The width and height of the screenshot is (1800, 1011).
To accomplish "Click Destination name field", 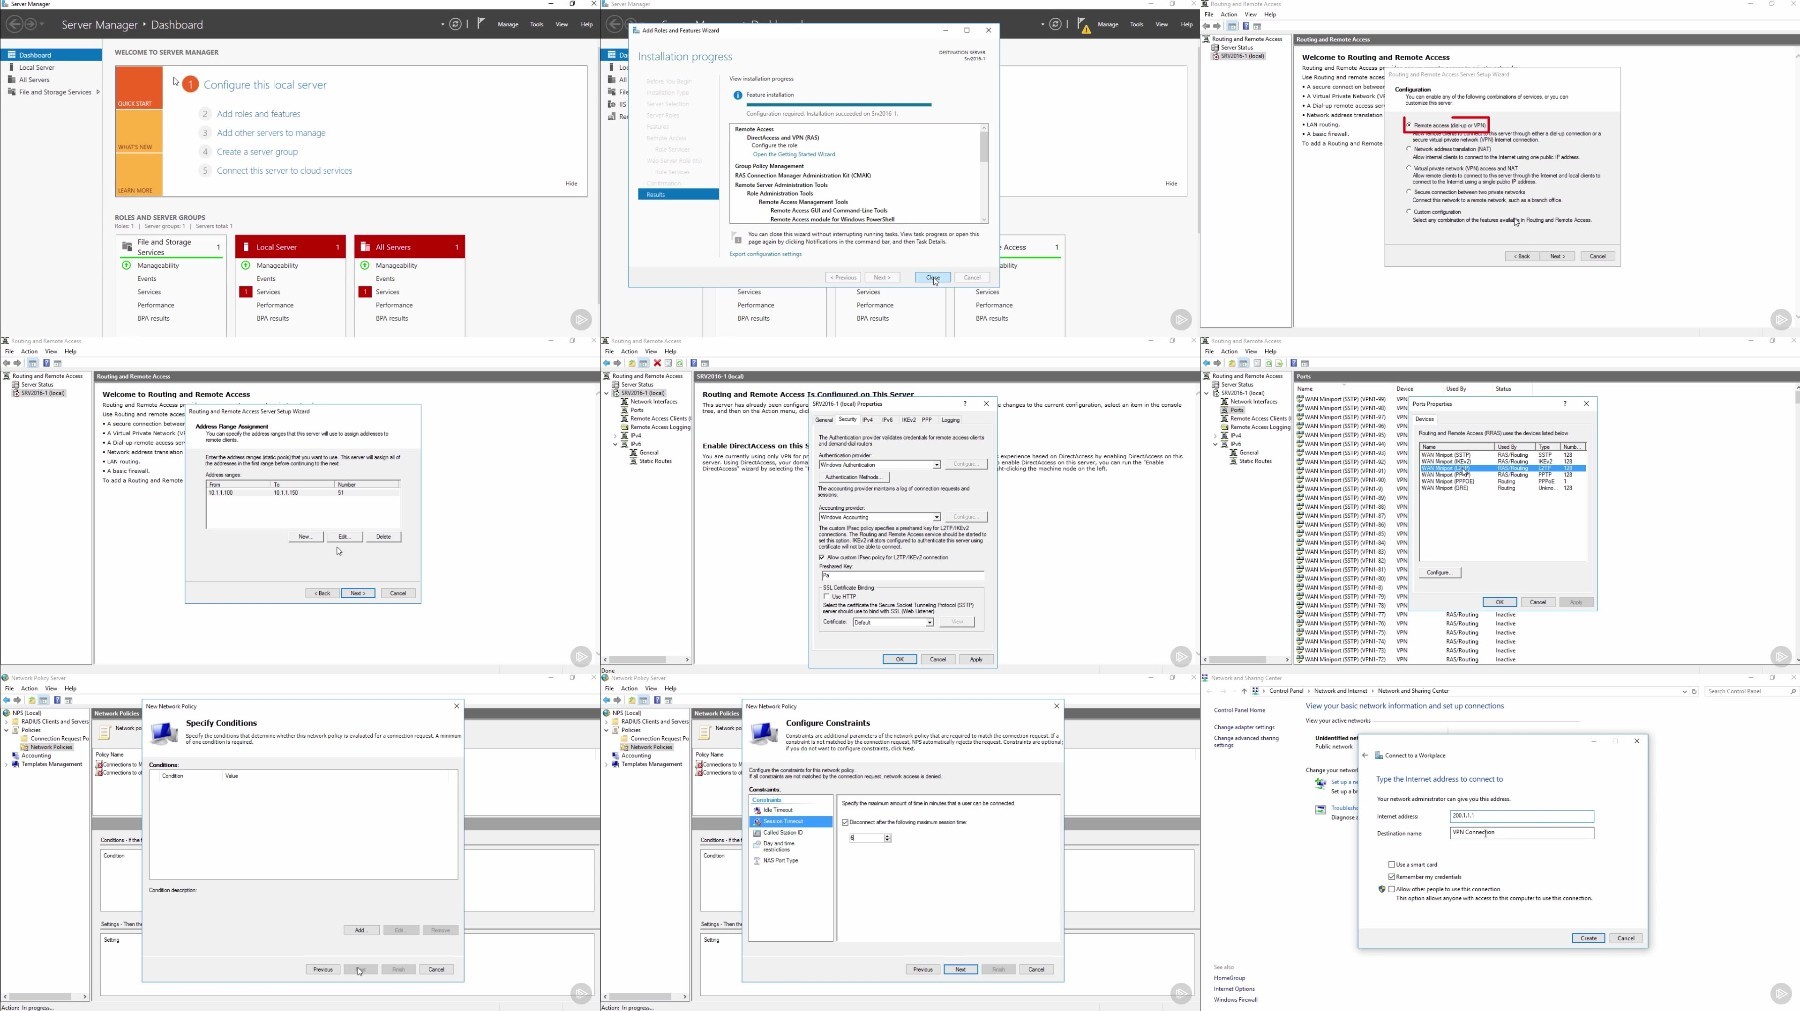I will pyautogui.click(x=1521, y=832).
